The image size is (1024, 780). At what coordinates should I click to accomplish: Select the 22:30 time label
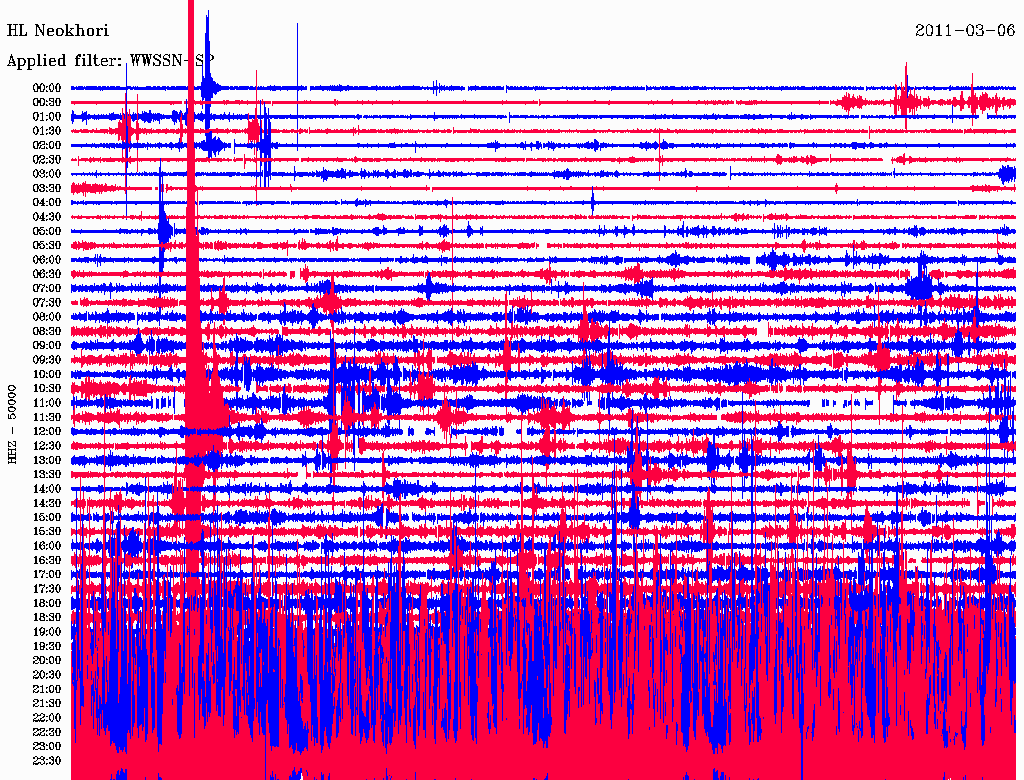click(47, 732)
